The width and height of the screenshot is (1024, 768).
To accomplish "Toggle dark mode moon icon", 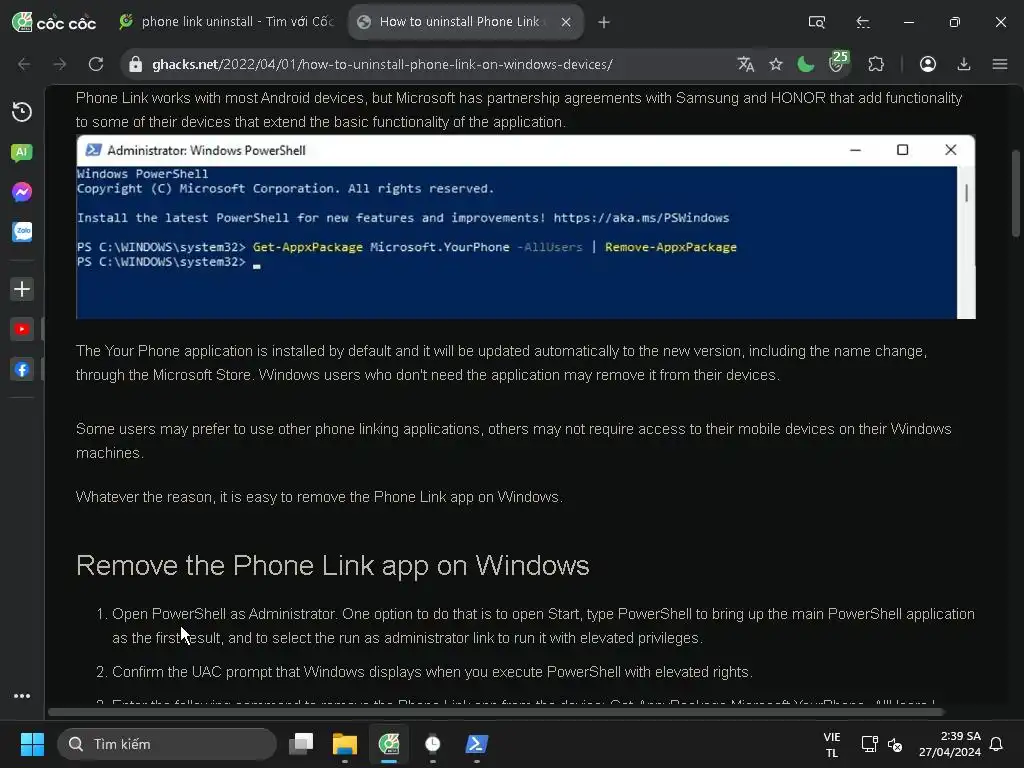I will click(806, 64).
